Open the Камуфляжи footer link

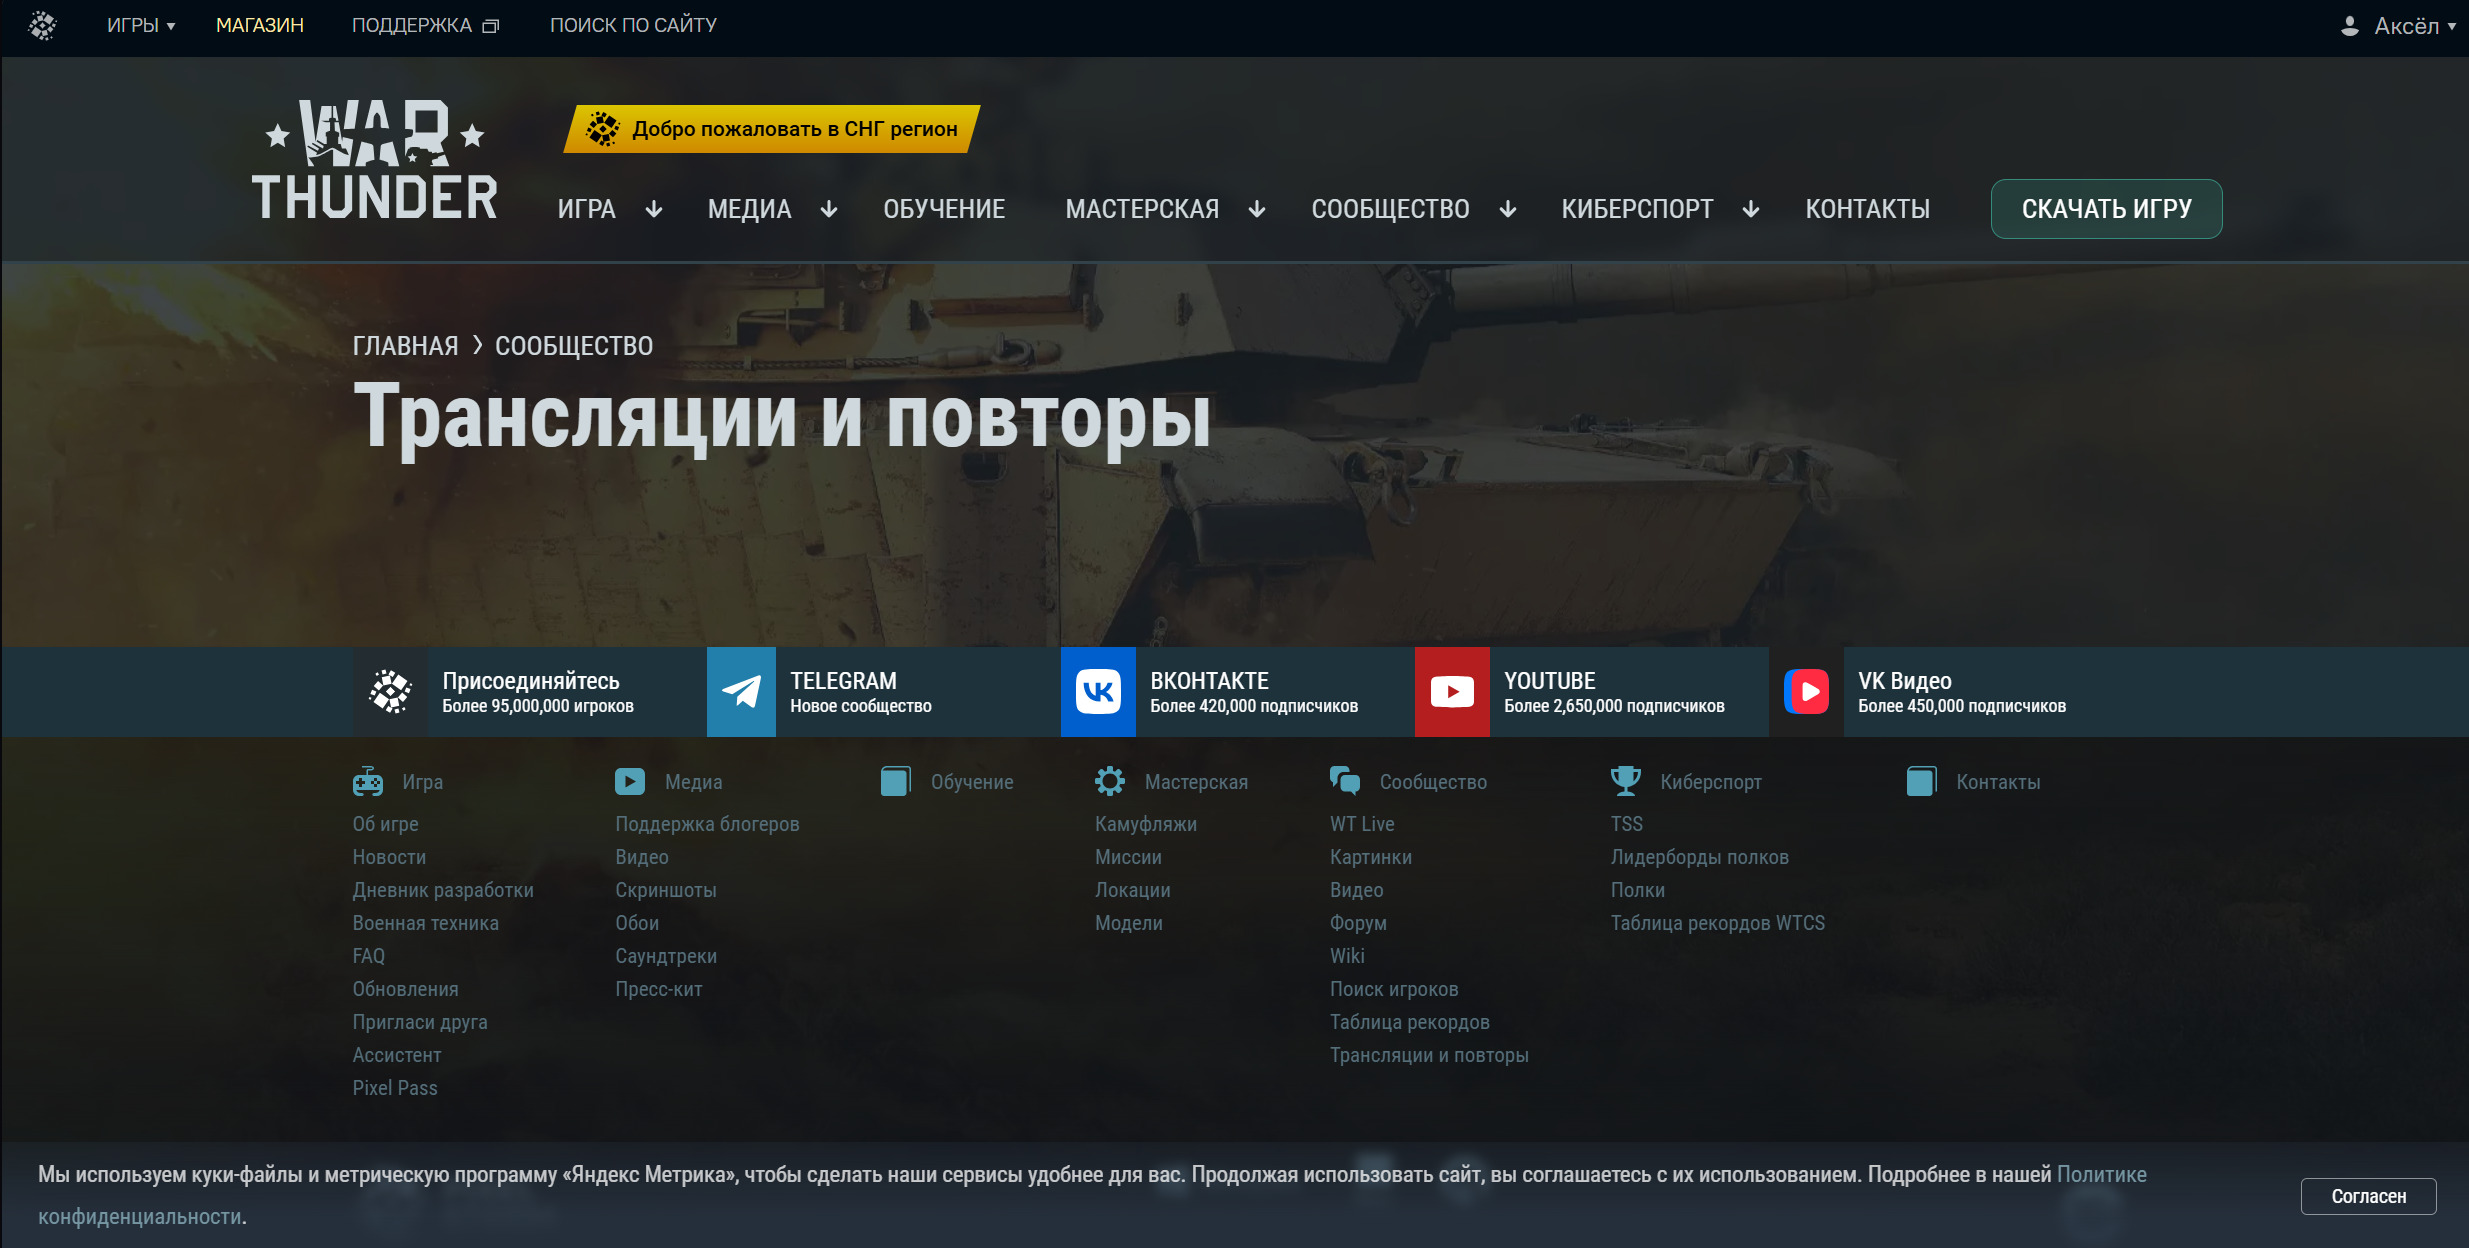pos(1146,824)
